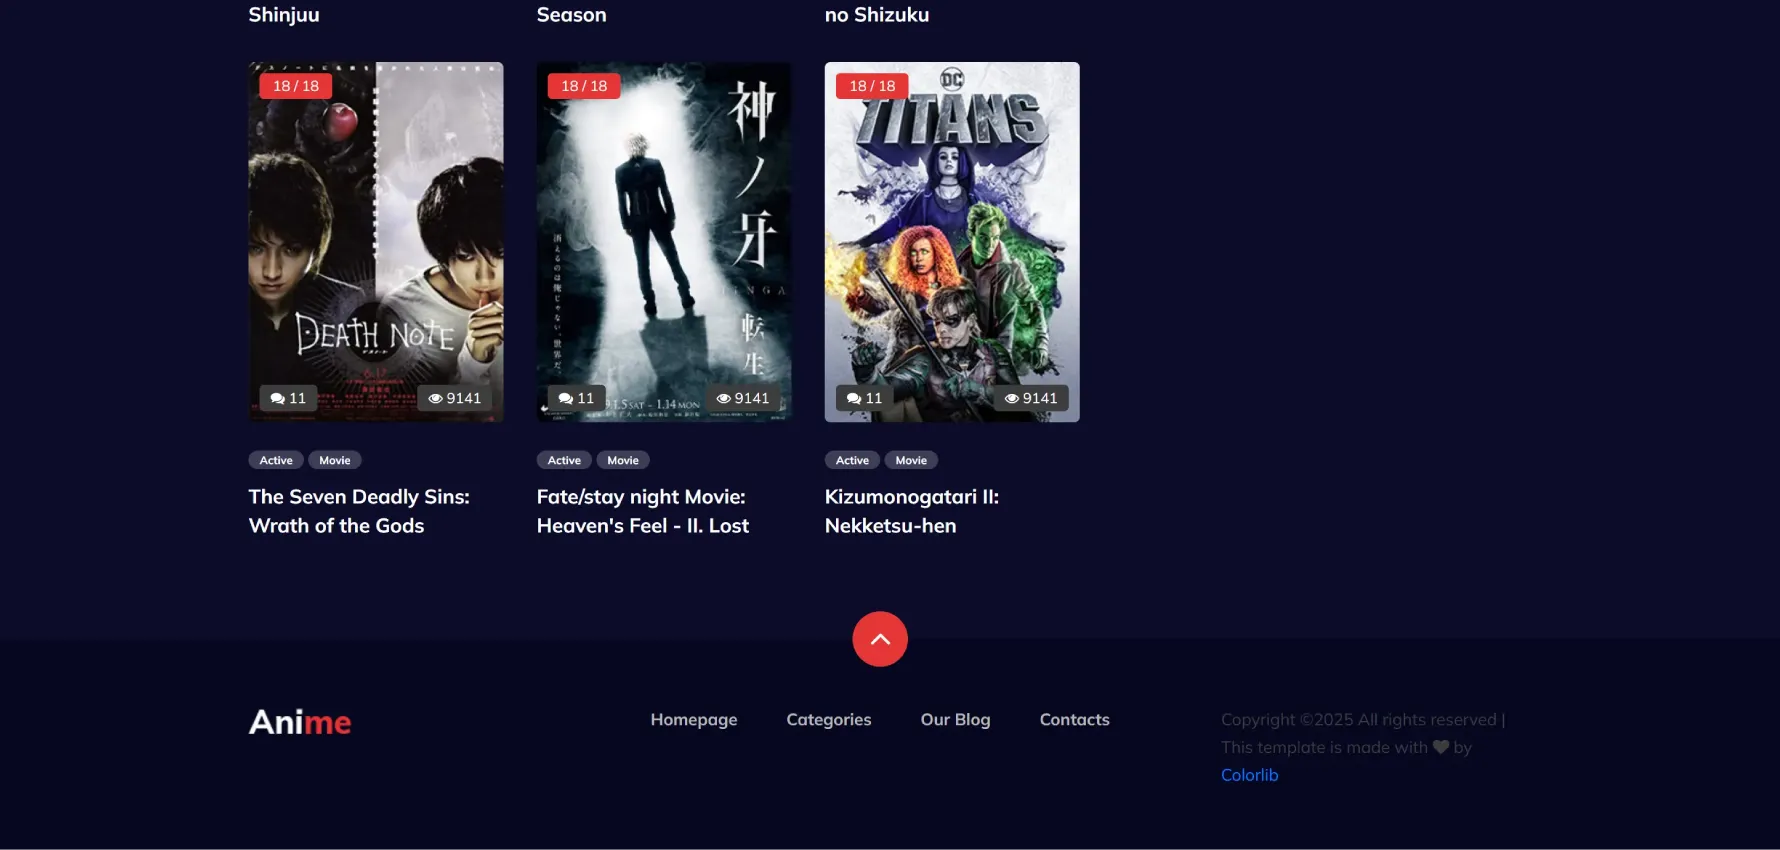Click 18 / 18 badge on Death Note poster
The height and width of the screenshot is (850, 1780).
296,86
